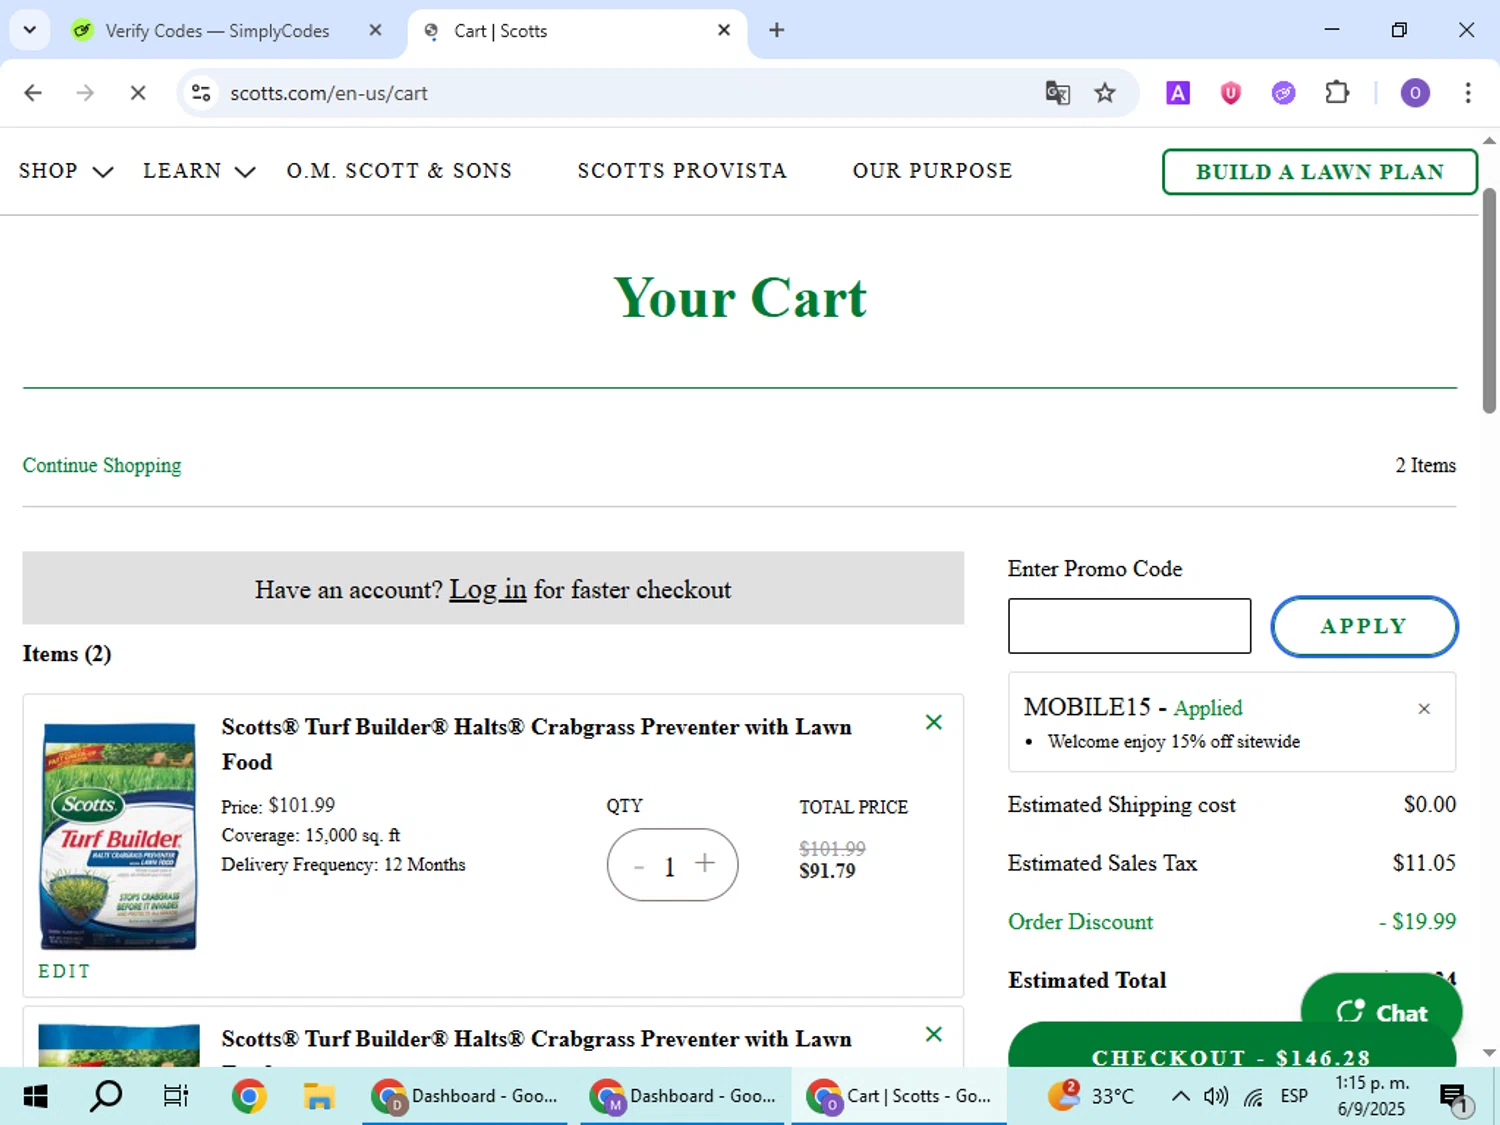
Task: Remove second Crabgrass Preventer item from cart
Action: (x=934, y=1034)
